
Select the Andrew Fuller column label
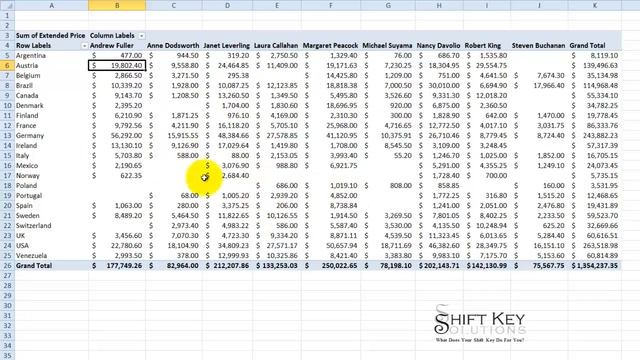tap(117, 46)
